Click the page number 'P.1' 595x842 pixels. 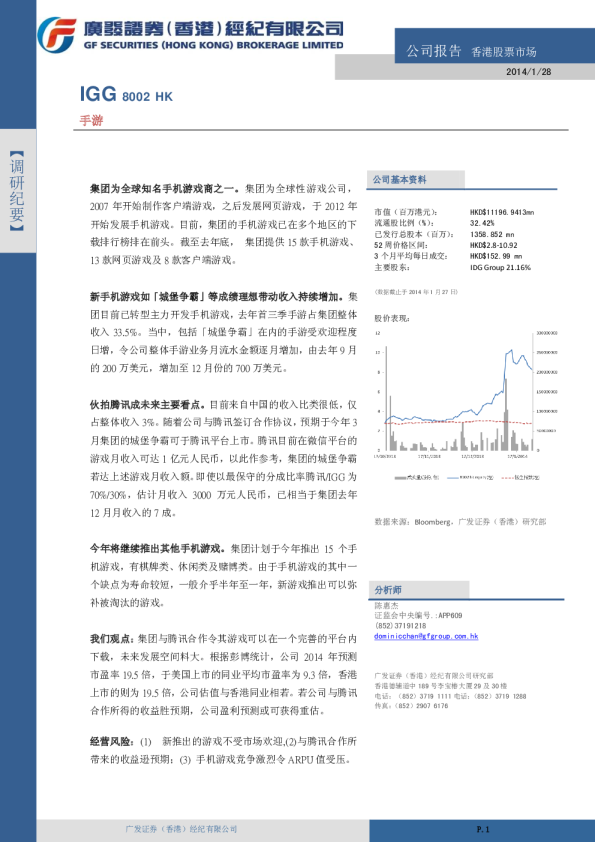tap(483, 830)
